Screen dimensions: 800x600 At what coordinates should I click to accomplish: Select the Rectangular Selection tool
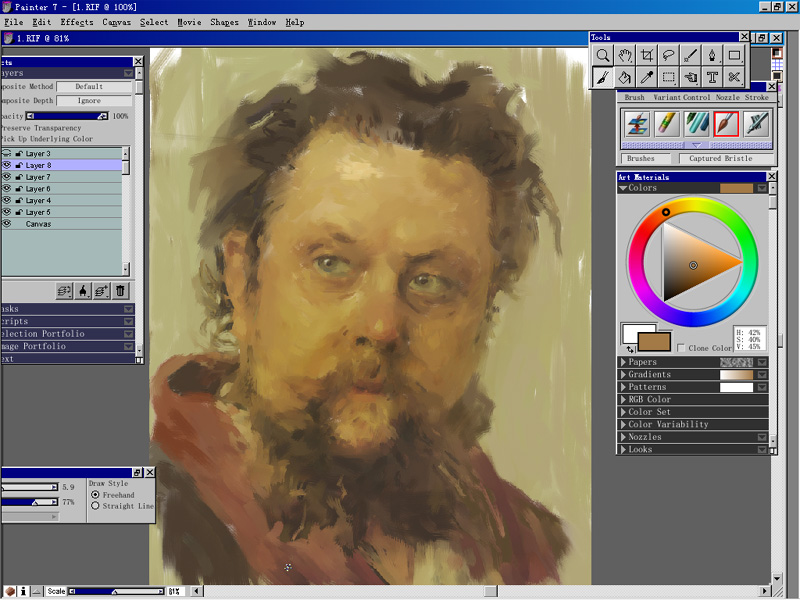click(x=668, y=77)
